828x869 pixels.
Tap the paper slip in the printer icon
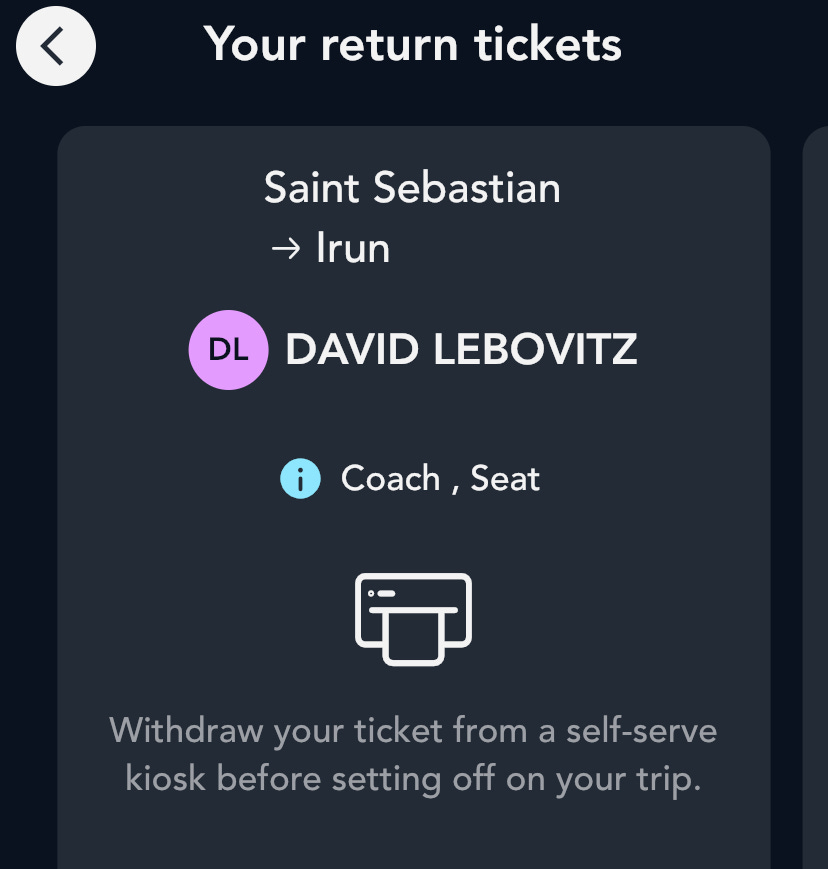(x=413, y=637)
